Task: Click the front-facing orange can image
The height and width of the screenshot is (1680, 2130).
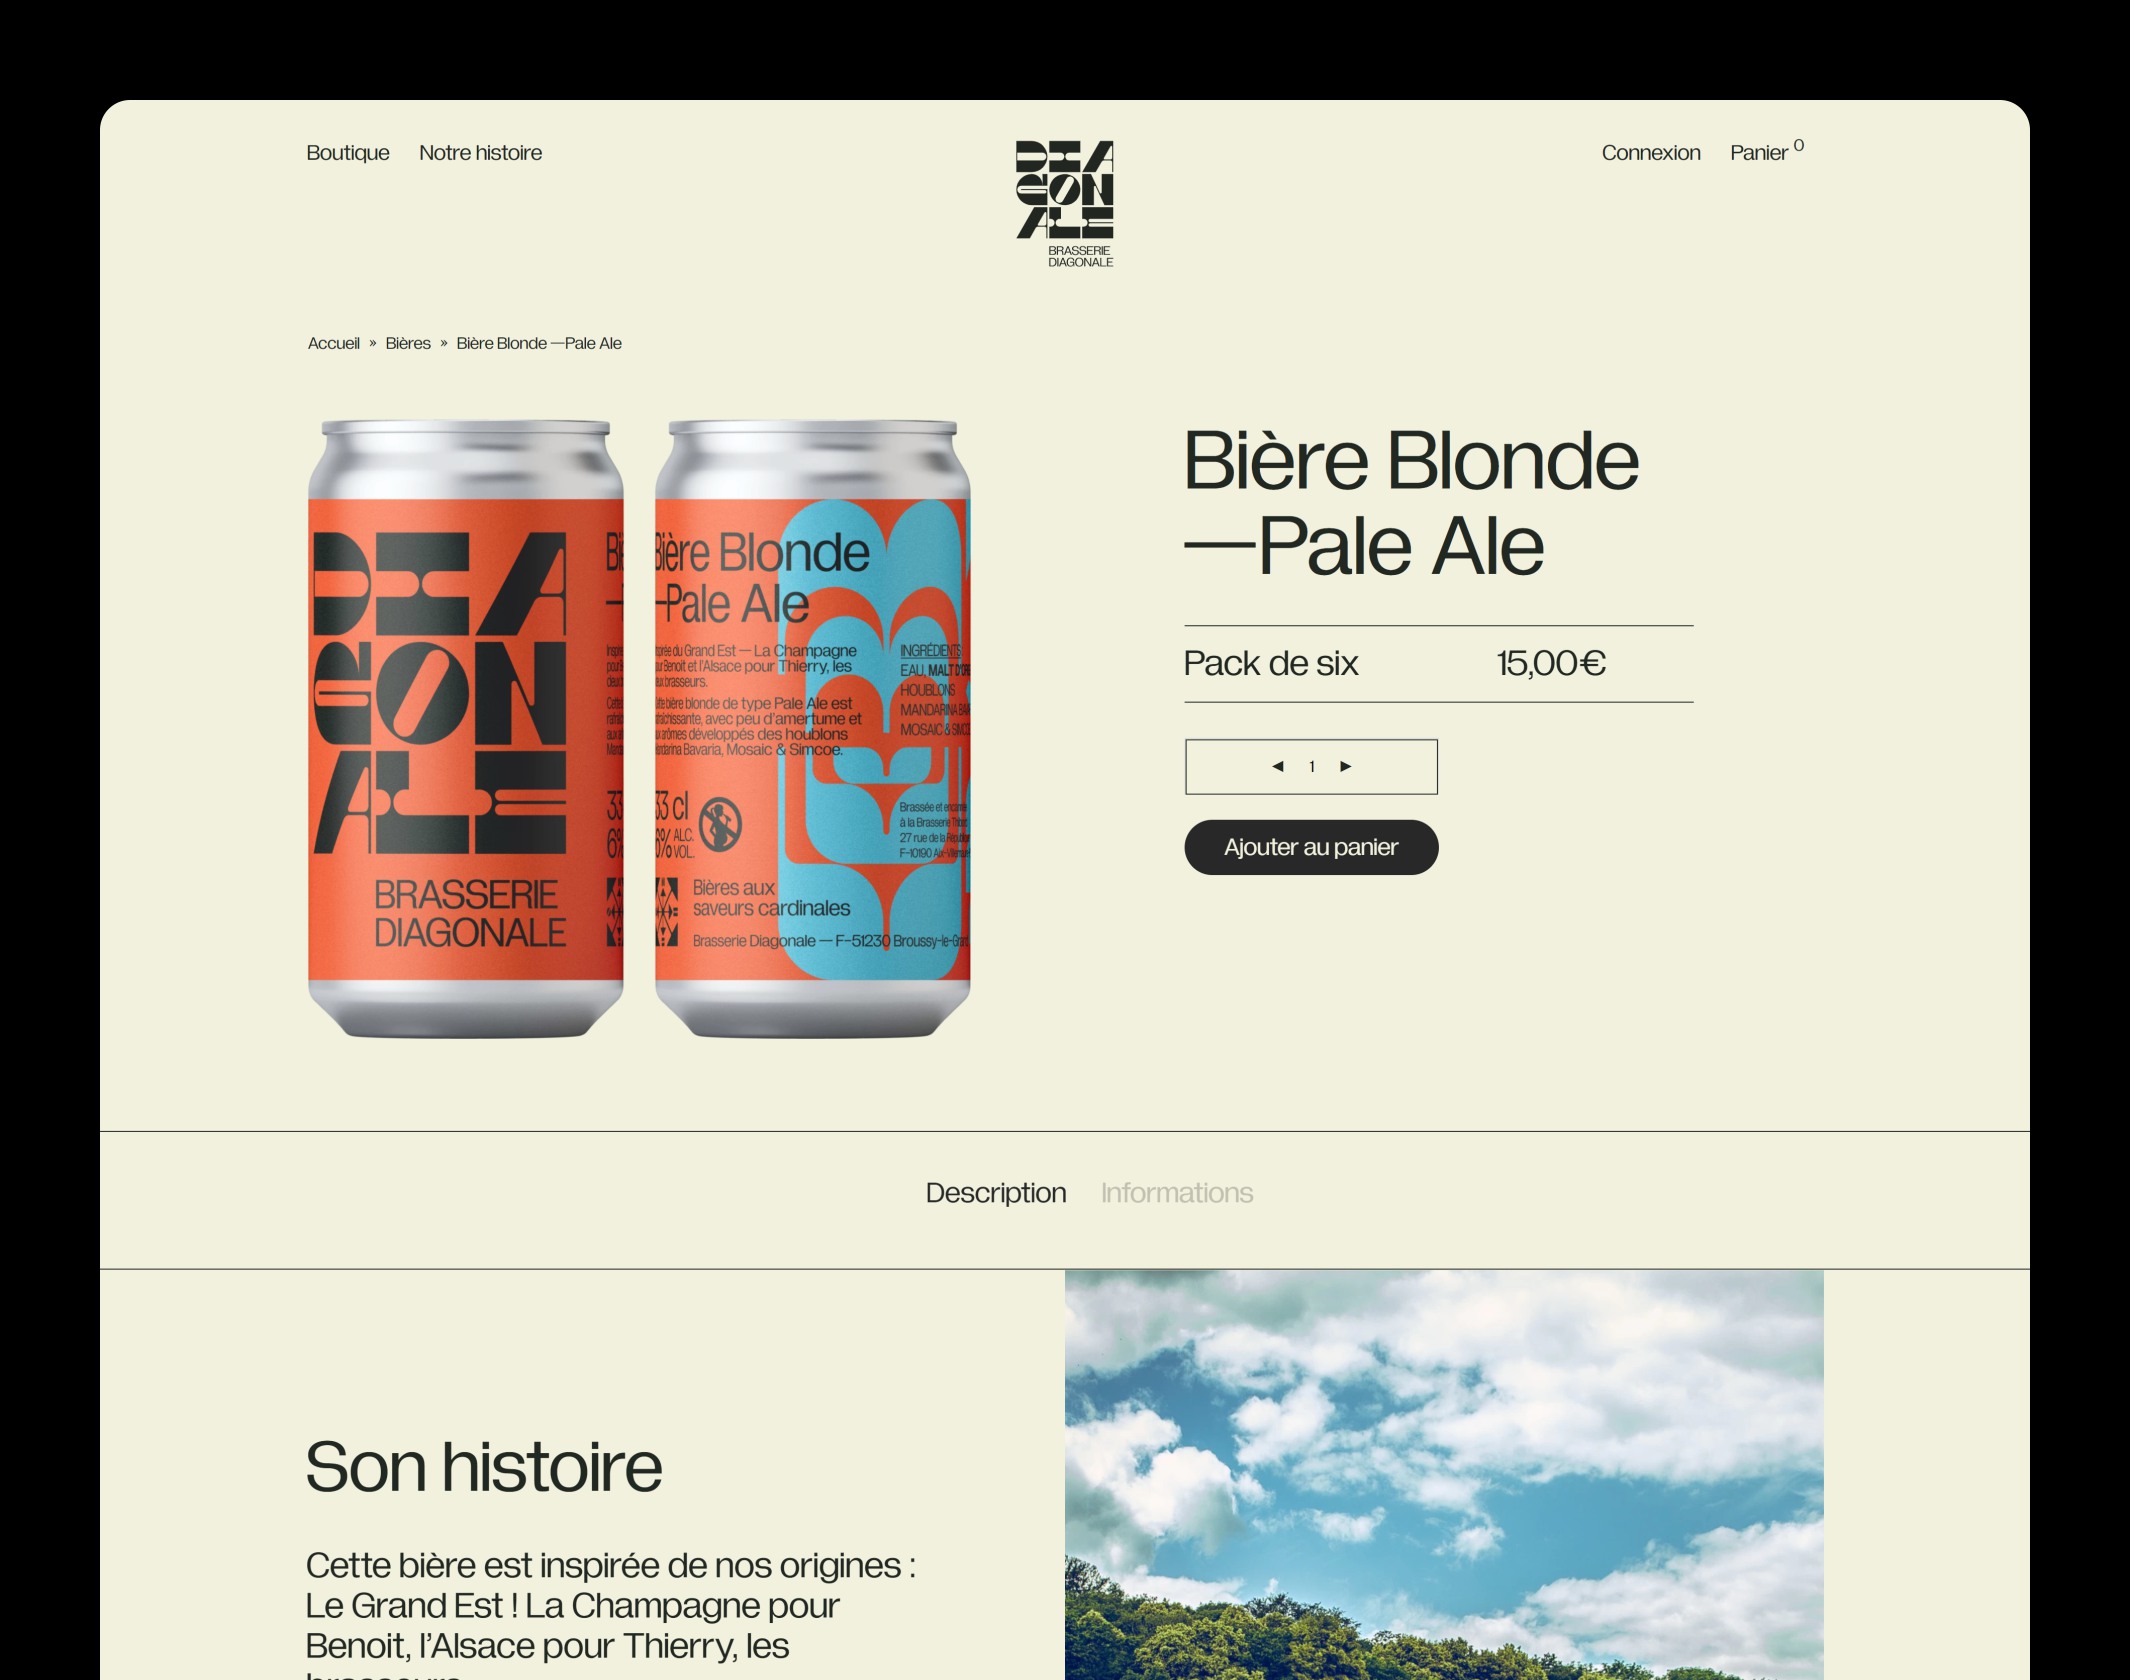Action: [x=466, y=729]
